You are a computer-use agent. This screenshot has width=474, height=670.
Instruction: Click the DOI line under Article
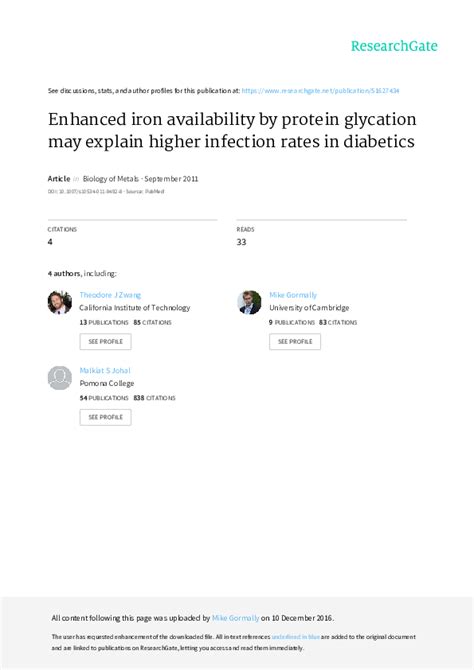pyautogui.click(x=106, y=191)
